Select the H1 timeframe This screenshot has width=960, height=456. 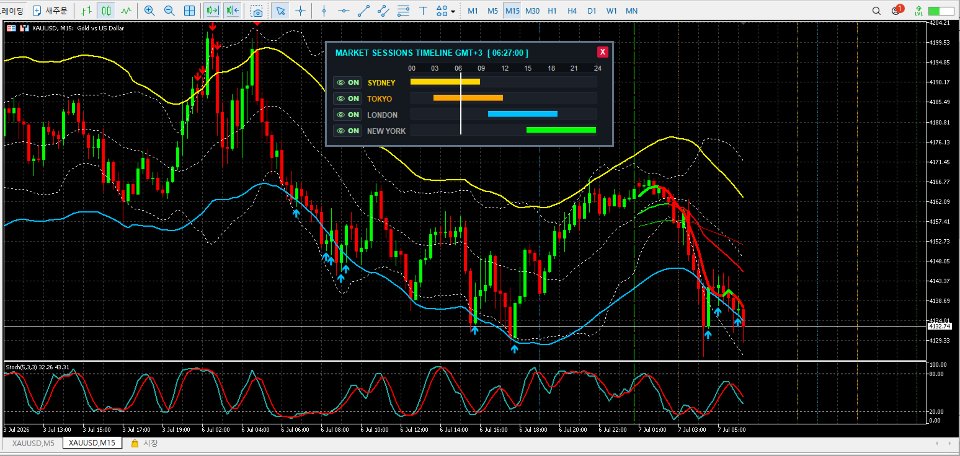tap(552, 11)
